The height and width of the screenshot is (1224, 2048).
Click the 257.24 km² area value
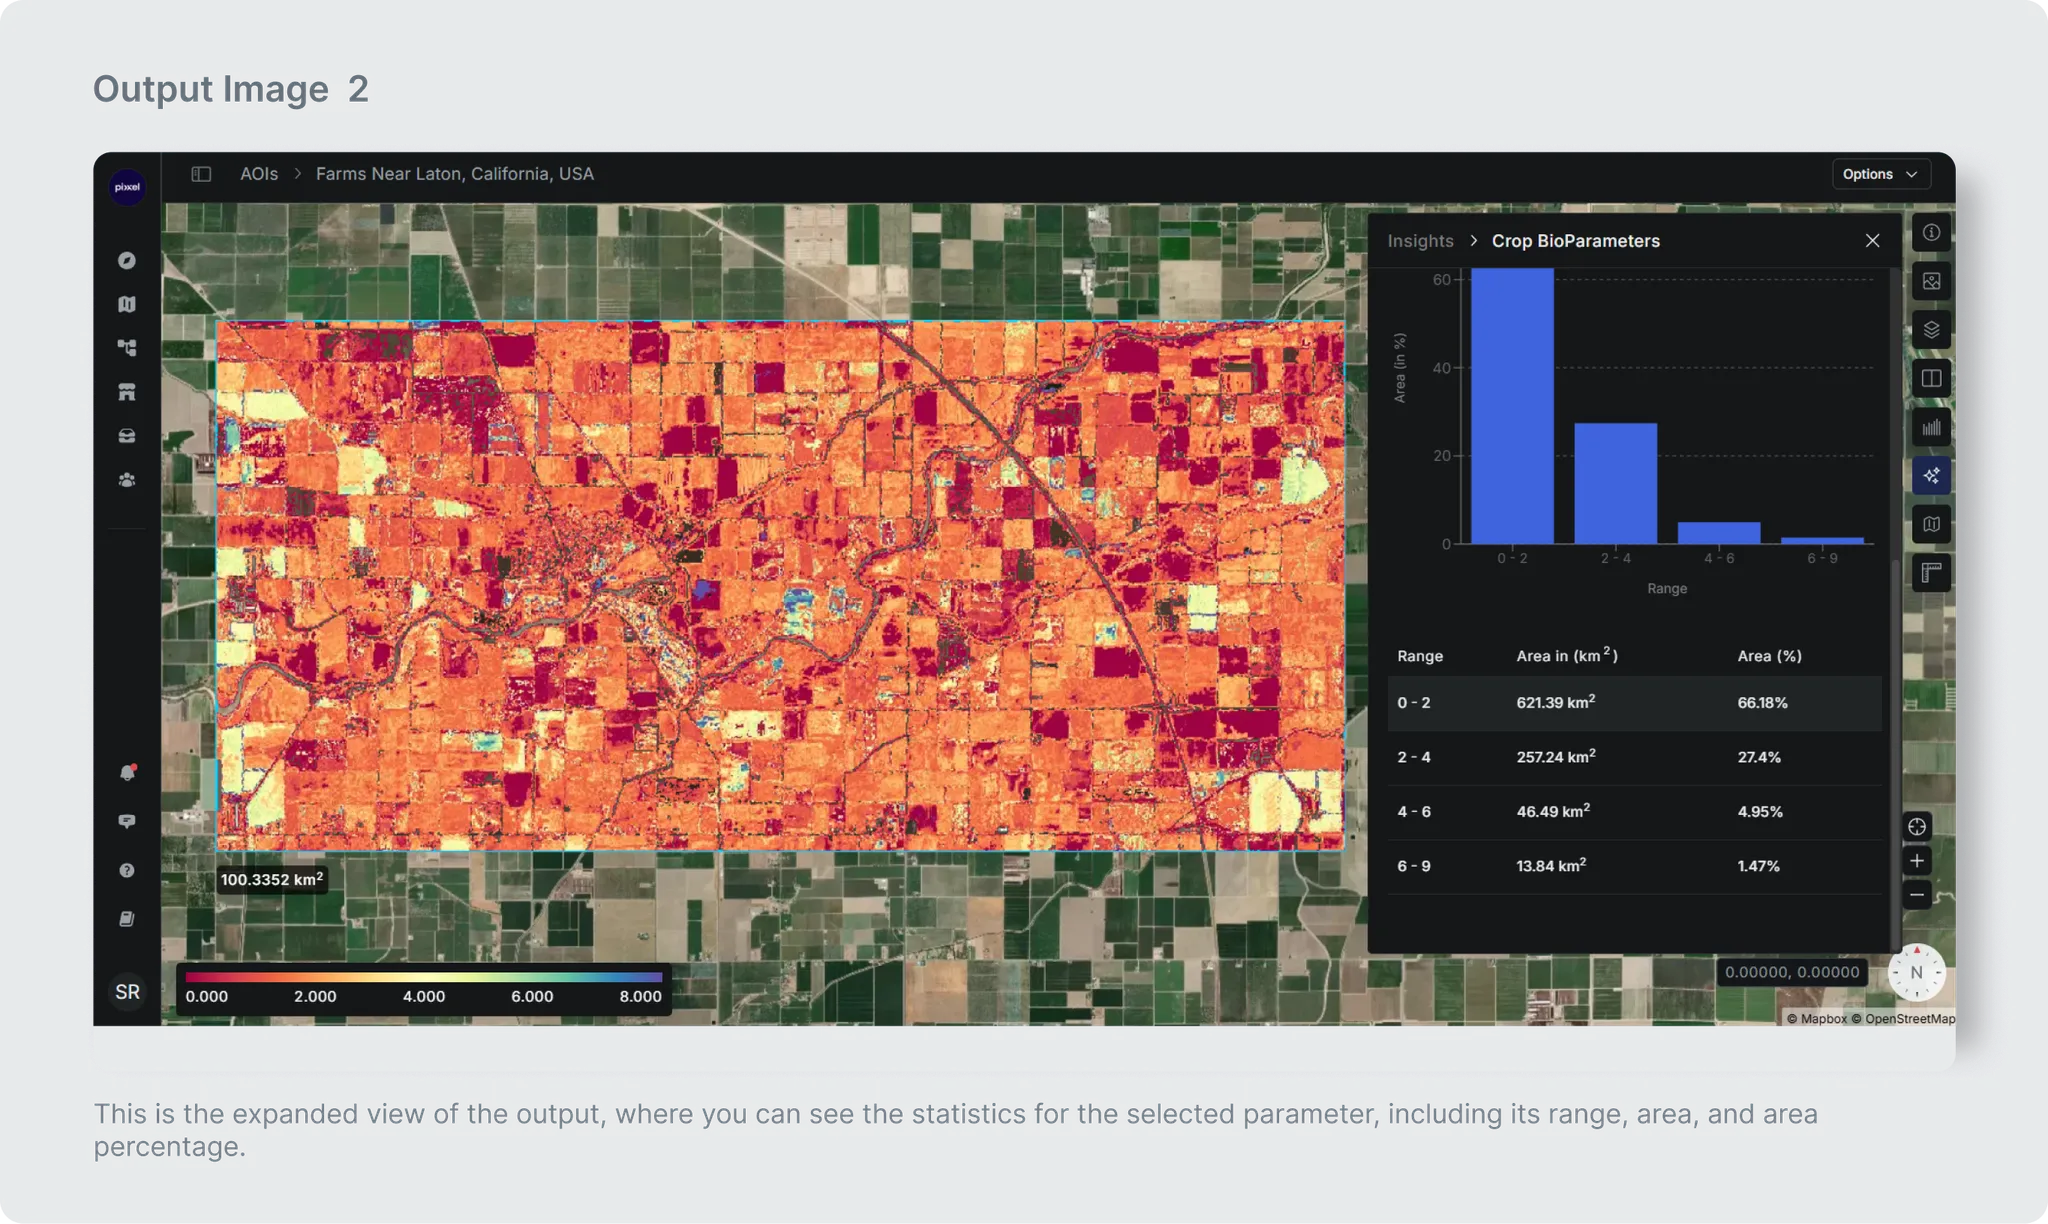pyautogui.click(x=1555, y=757)
